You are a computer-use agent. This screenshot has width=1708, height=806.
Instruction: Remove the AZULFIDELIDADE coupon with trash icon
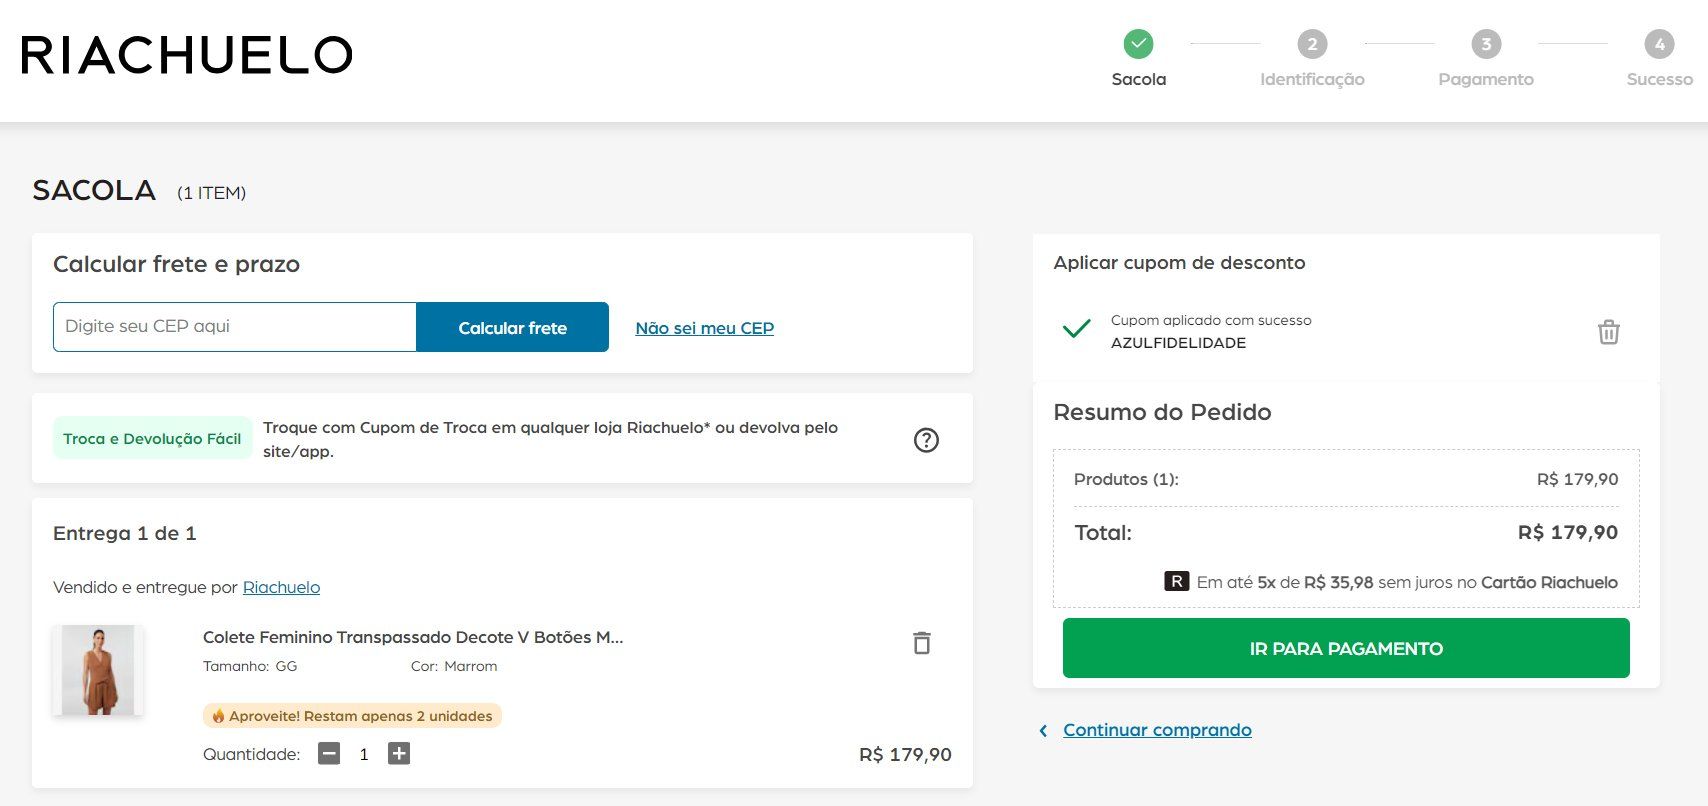tap(1608, 332)
